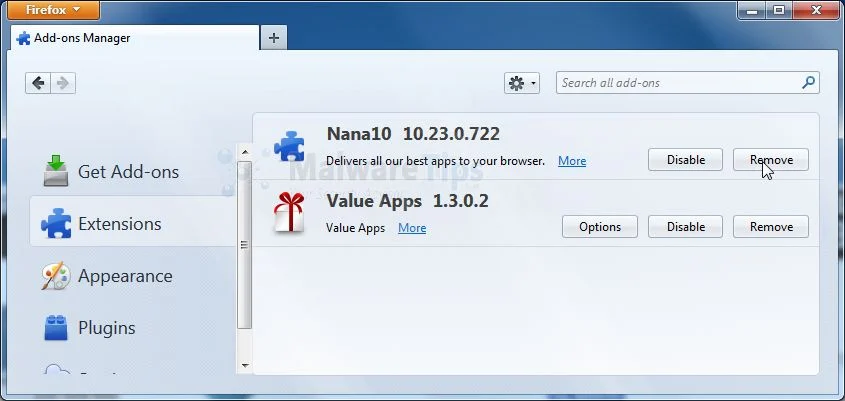This screenshot has height=401, width=845.
Task: Disable the Nana10 extension
Action: click(685, 160)
